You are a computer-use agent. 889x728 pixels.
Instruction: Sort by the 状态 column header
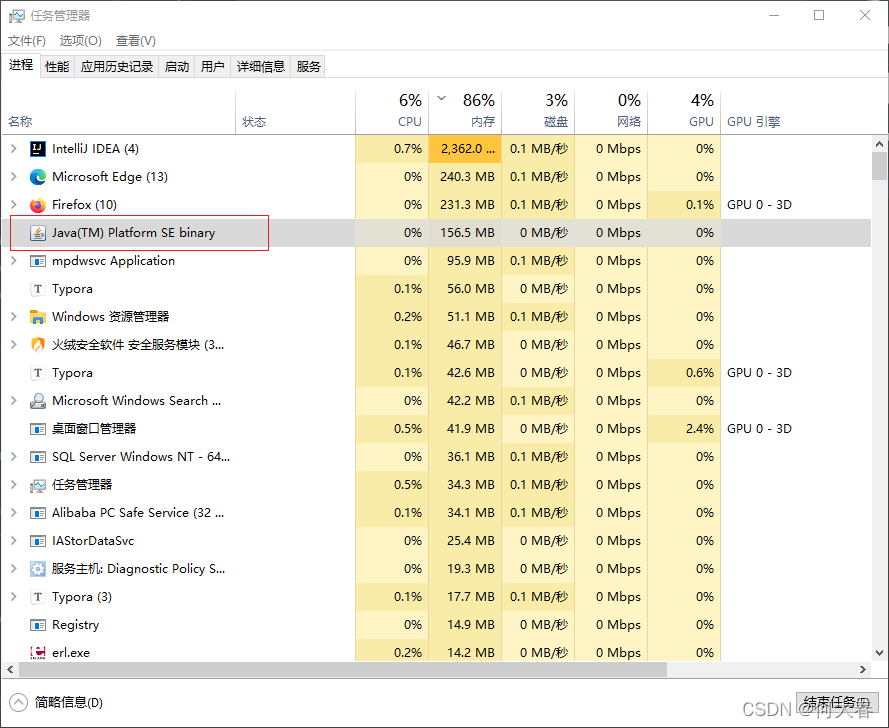[295, 112]
